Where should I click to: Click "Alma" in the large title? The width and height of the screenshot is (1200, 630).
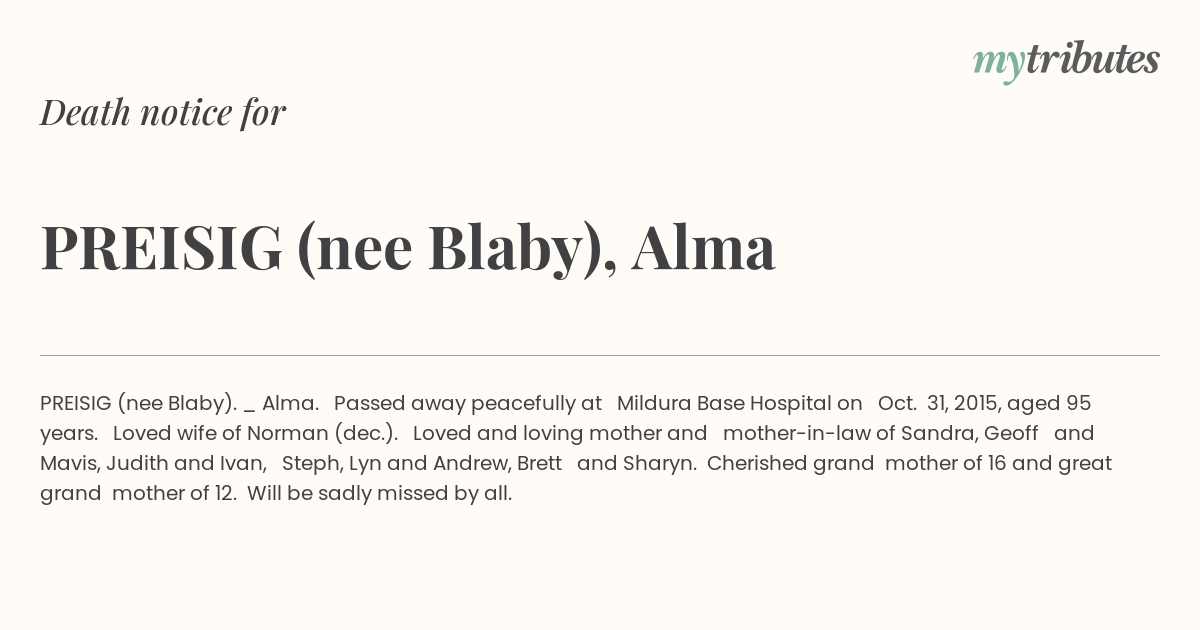point(704,248)
